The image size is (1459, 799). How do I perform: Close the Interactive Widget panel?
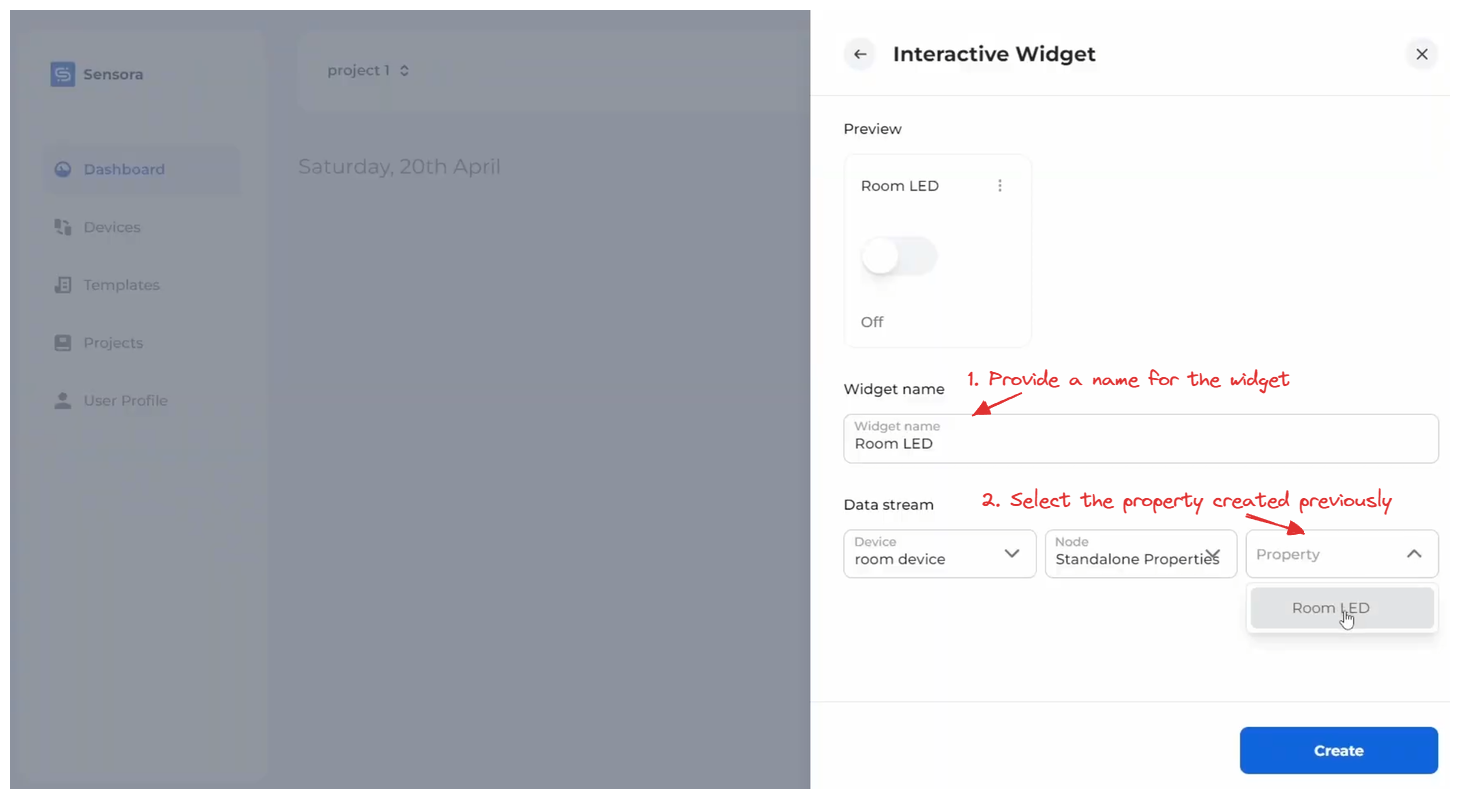coord(1421,54)
